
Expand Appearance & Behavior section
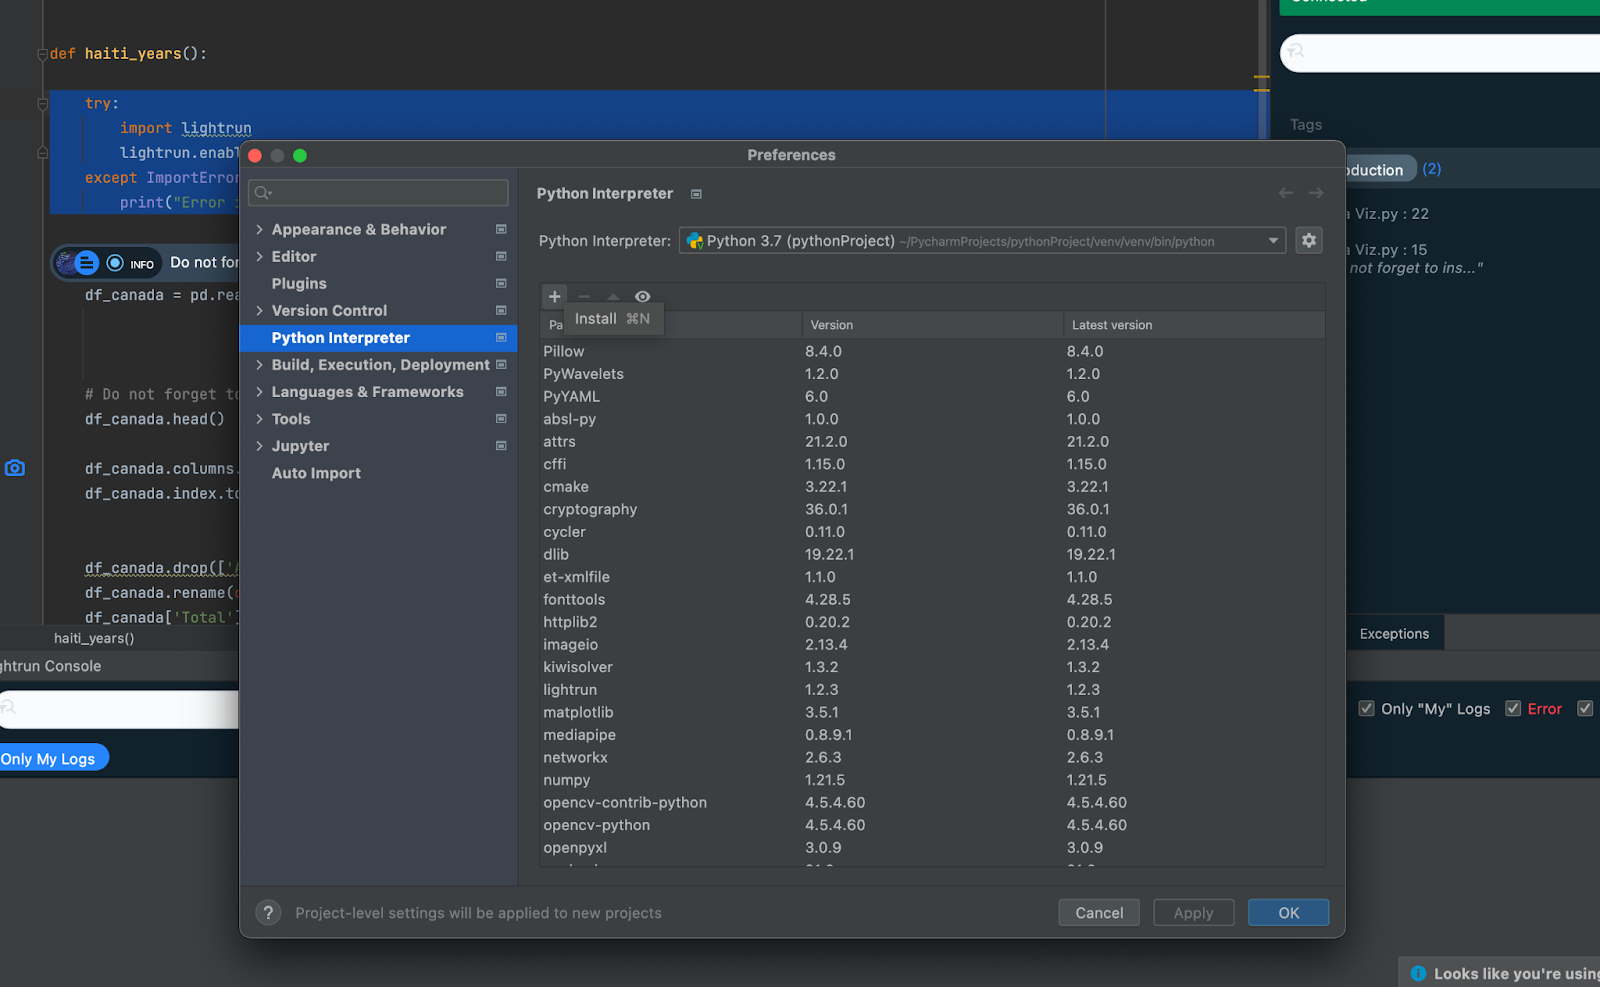(259, 229)
